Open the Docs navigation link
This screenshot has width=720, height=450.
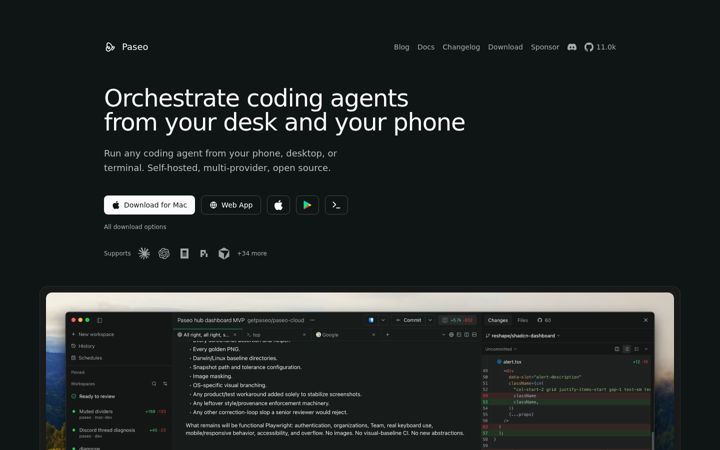click(426, 47)
